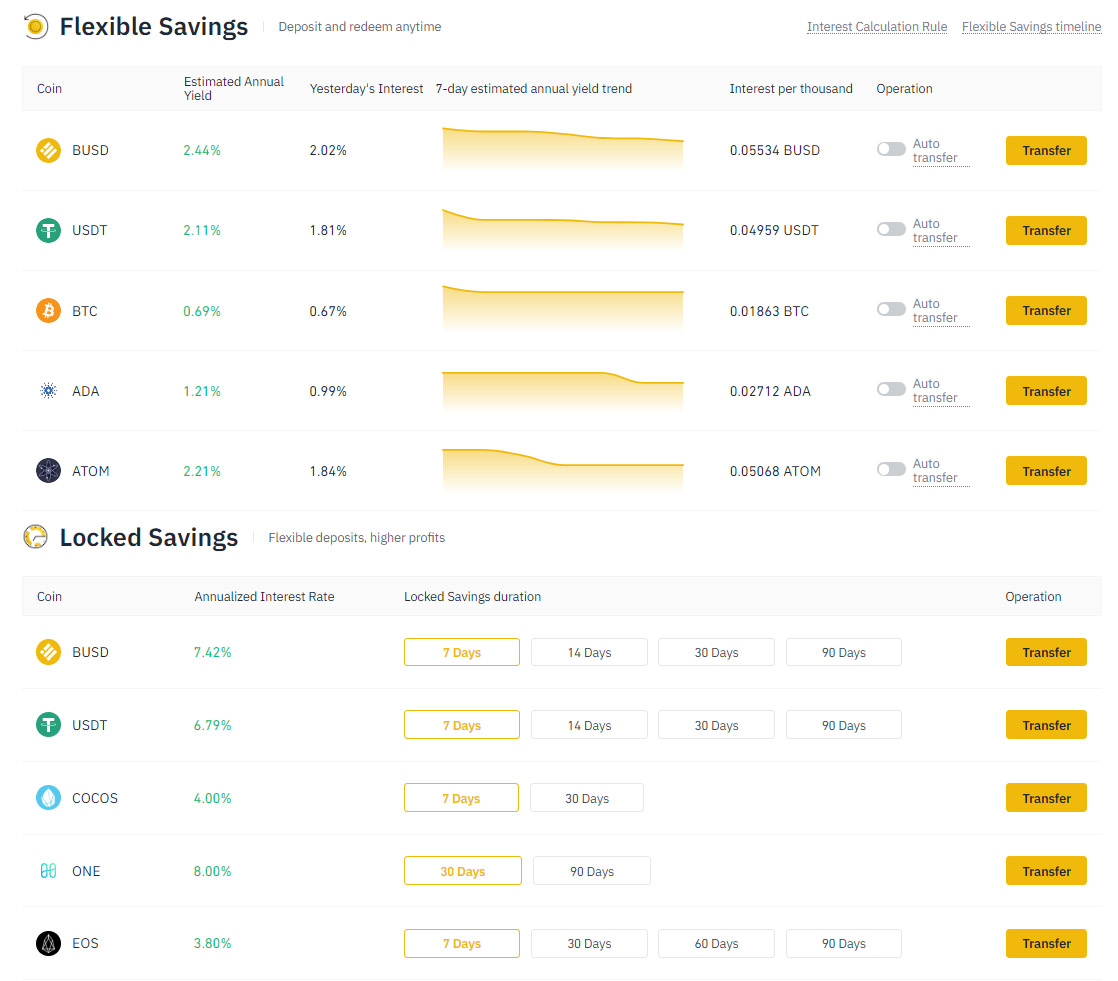The height and width of the screenshot is (981, 1118).
Task: Open the Interest Calculation Rule link
Action: tap(877, 27)
